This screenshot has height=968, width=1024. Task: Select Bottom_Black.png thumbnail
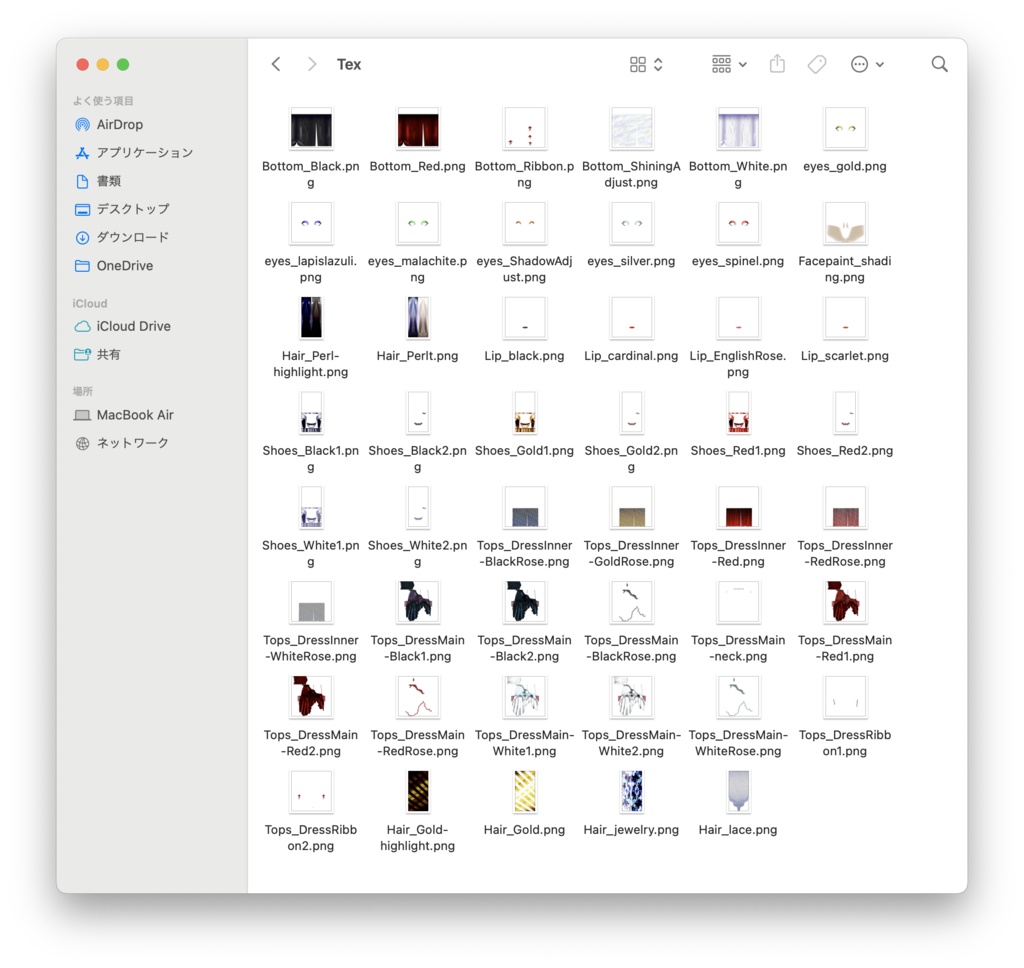coord(311,129)
